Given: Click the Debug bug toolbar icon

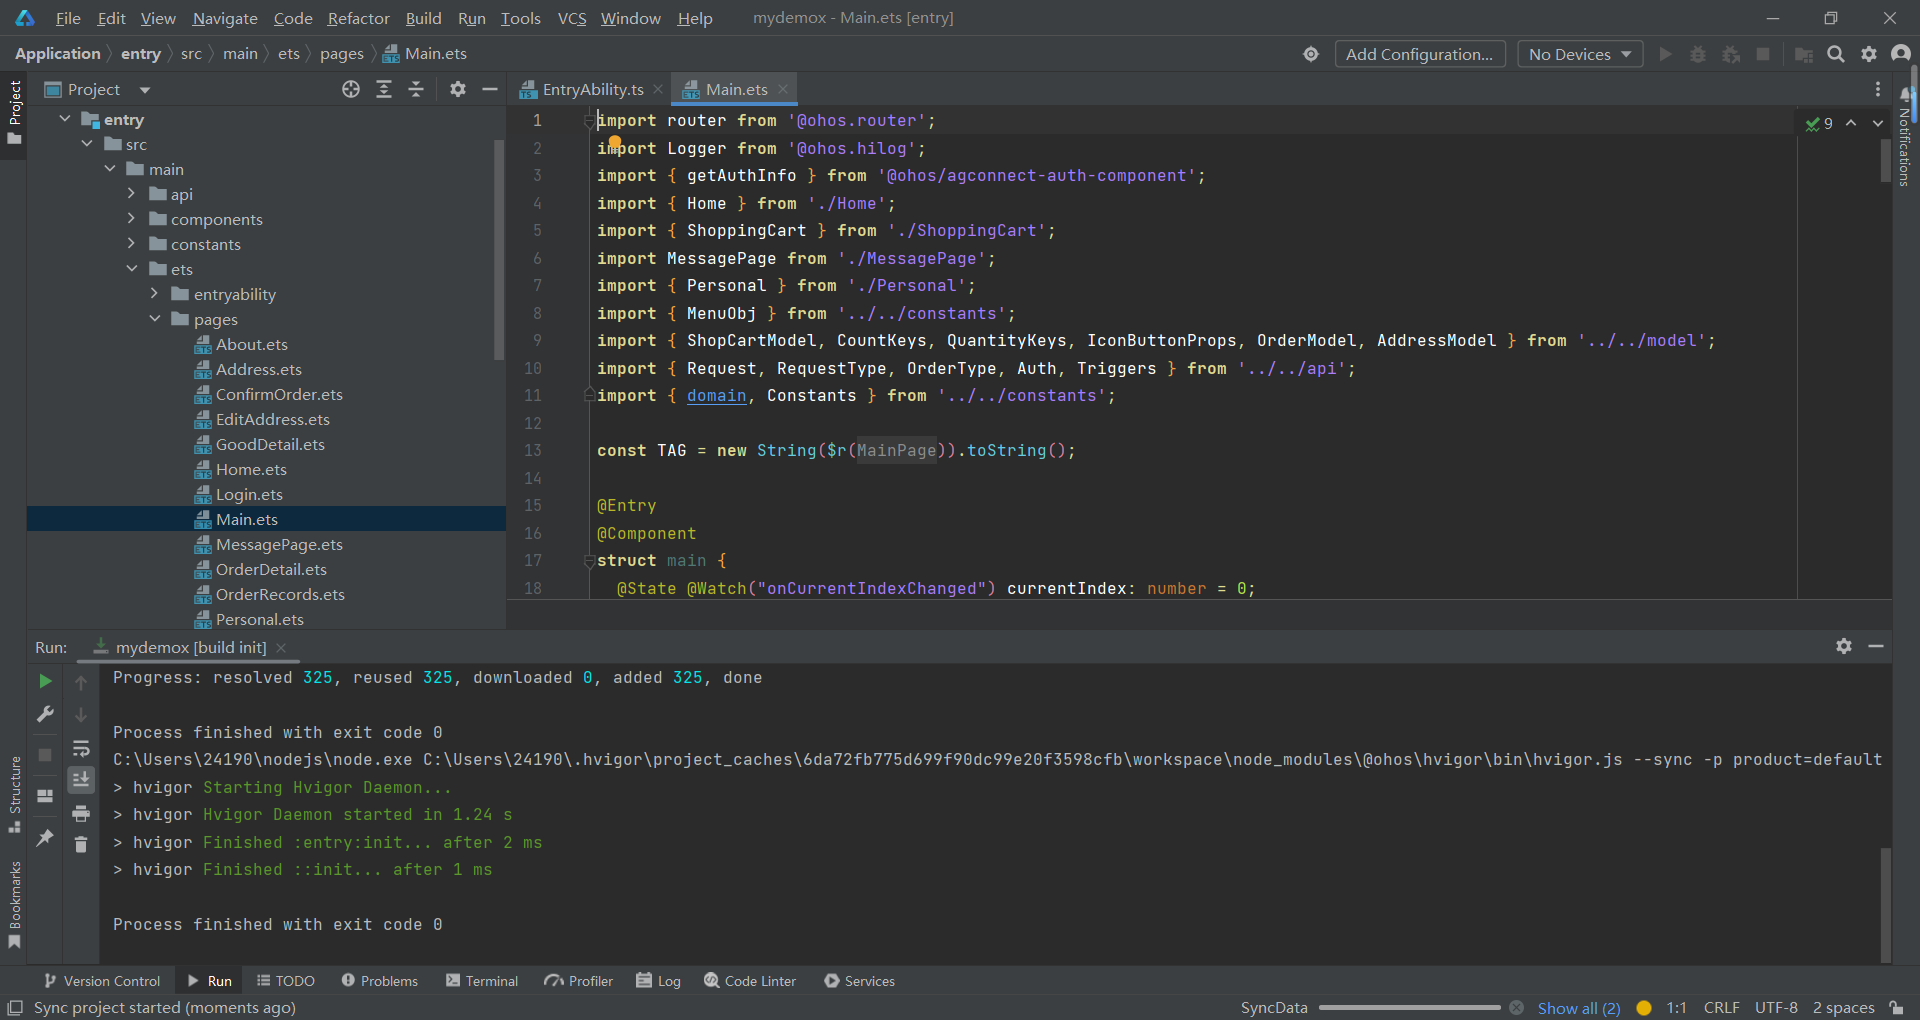Looking at the screenshot, I should pos(1698,54).
